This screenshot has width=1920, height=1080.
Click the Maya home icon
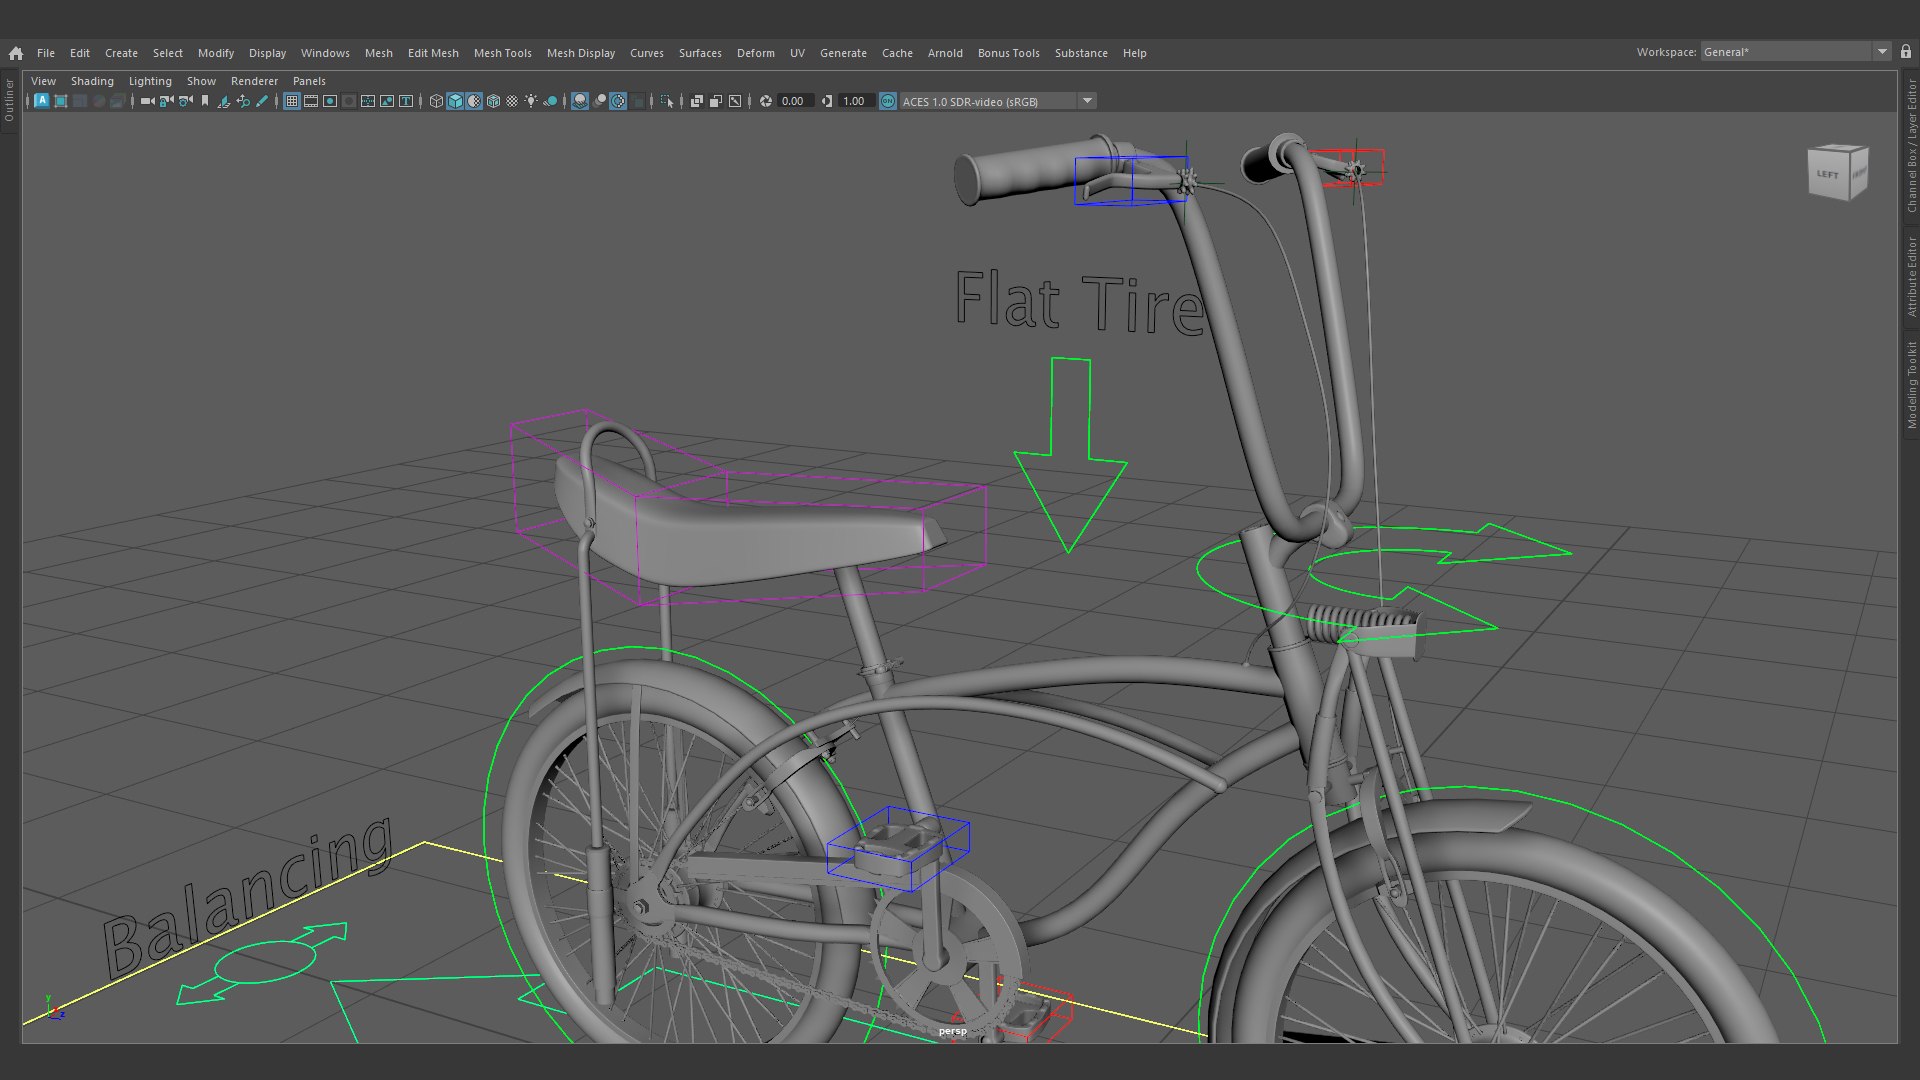[x=16, y=53]
